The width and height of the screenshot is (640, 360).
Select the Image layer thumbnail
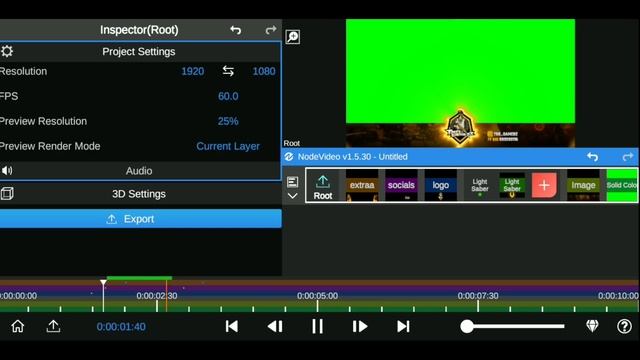(x=583, y=185)
